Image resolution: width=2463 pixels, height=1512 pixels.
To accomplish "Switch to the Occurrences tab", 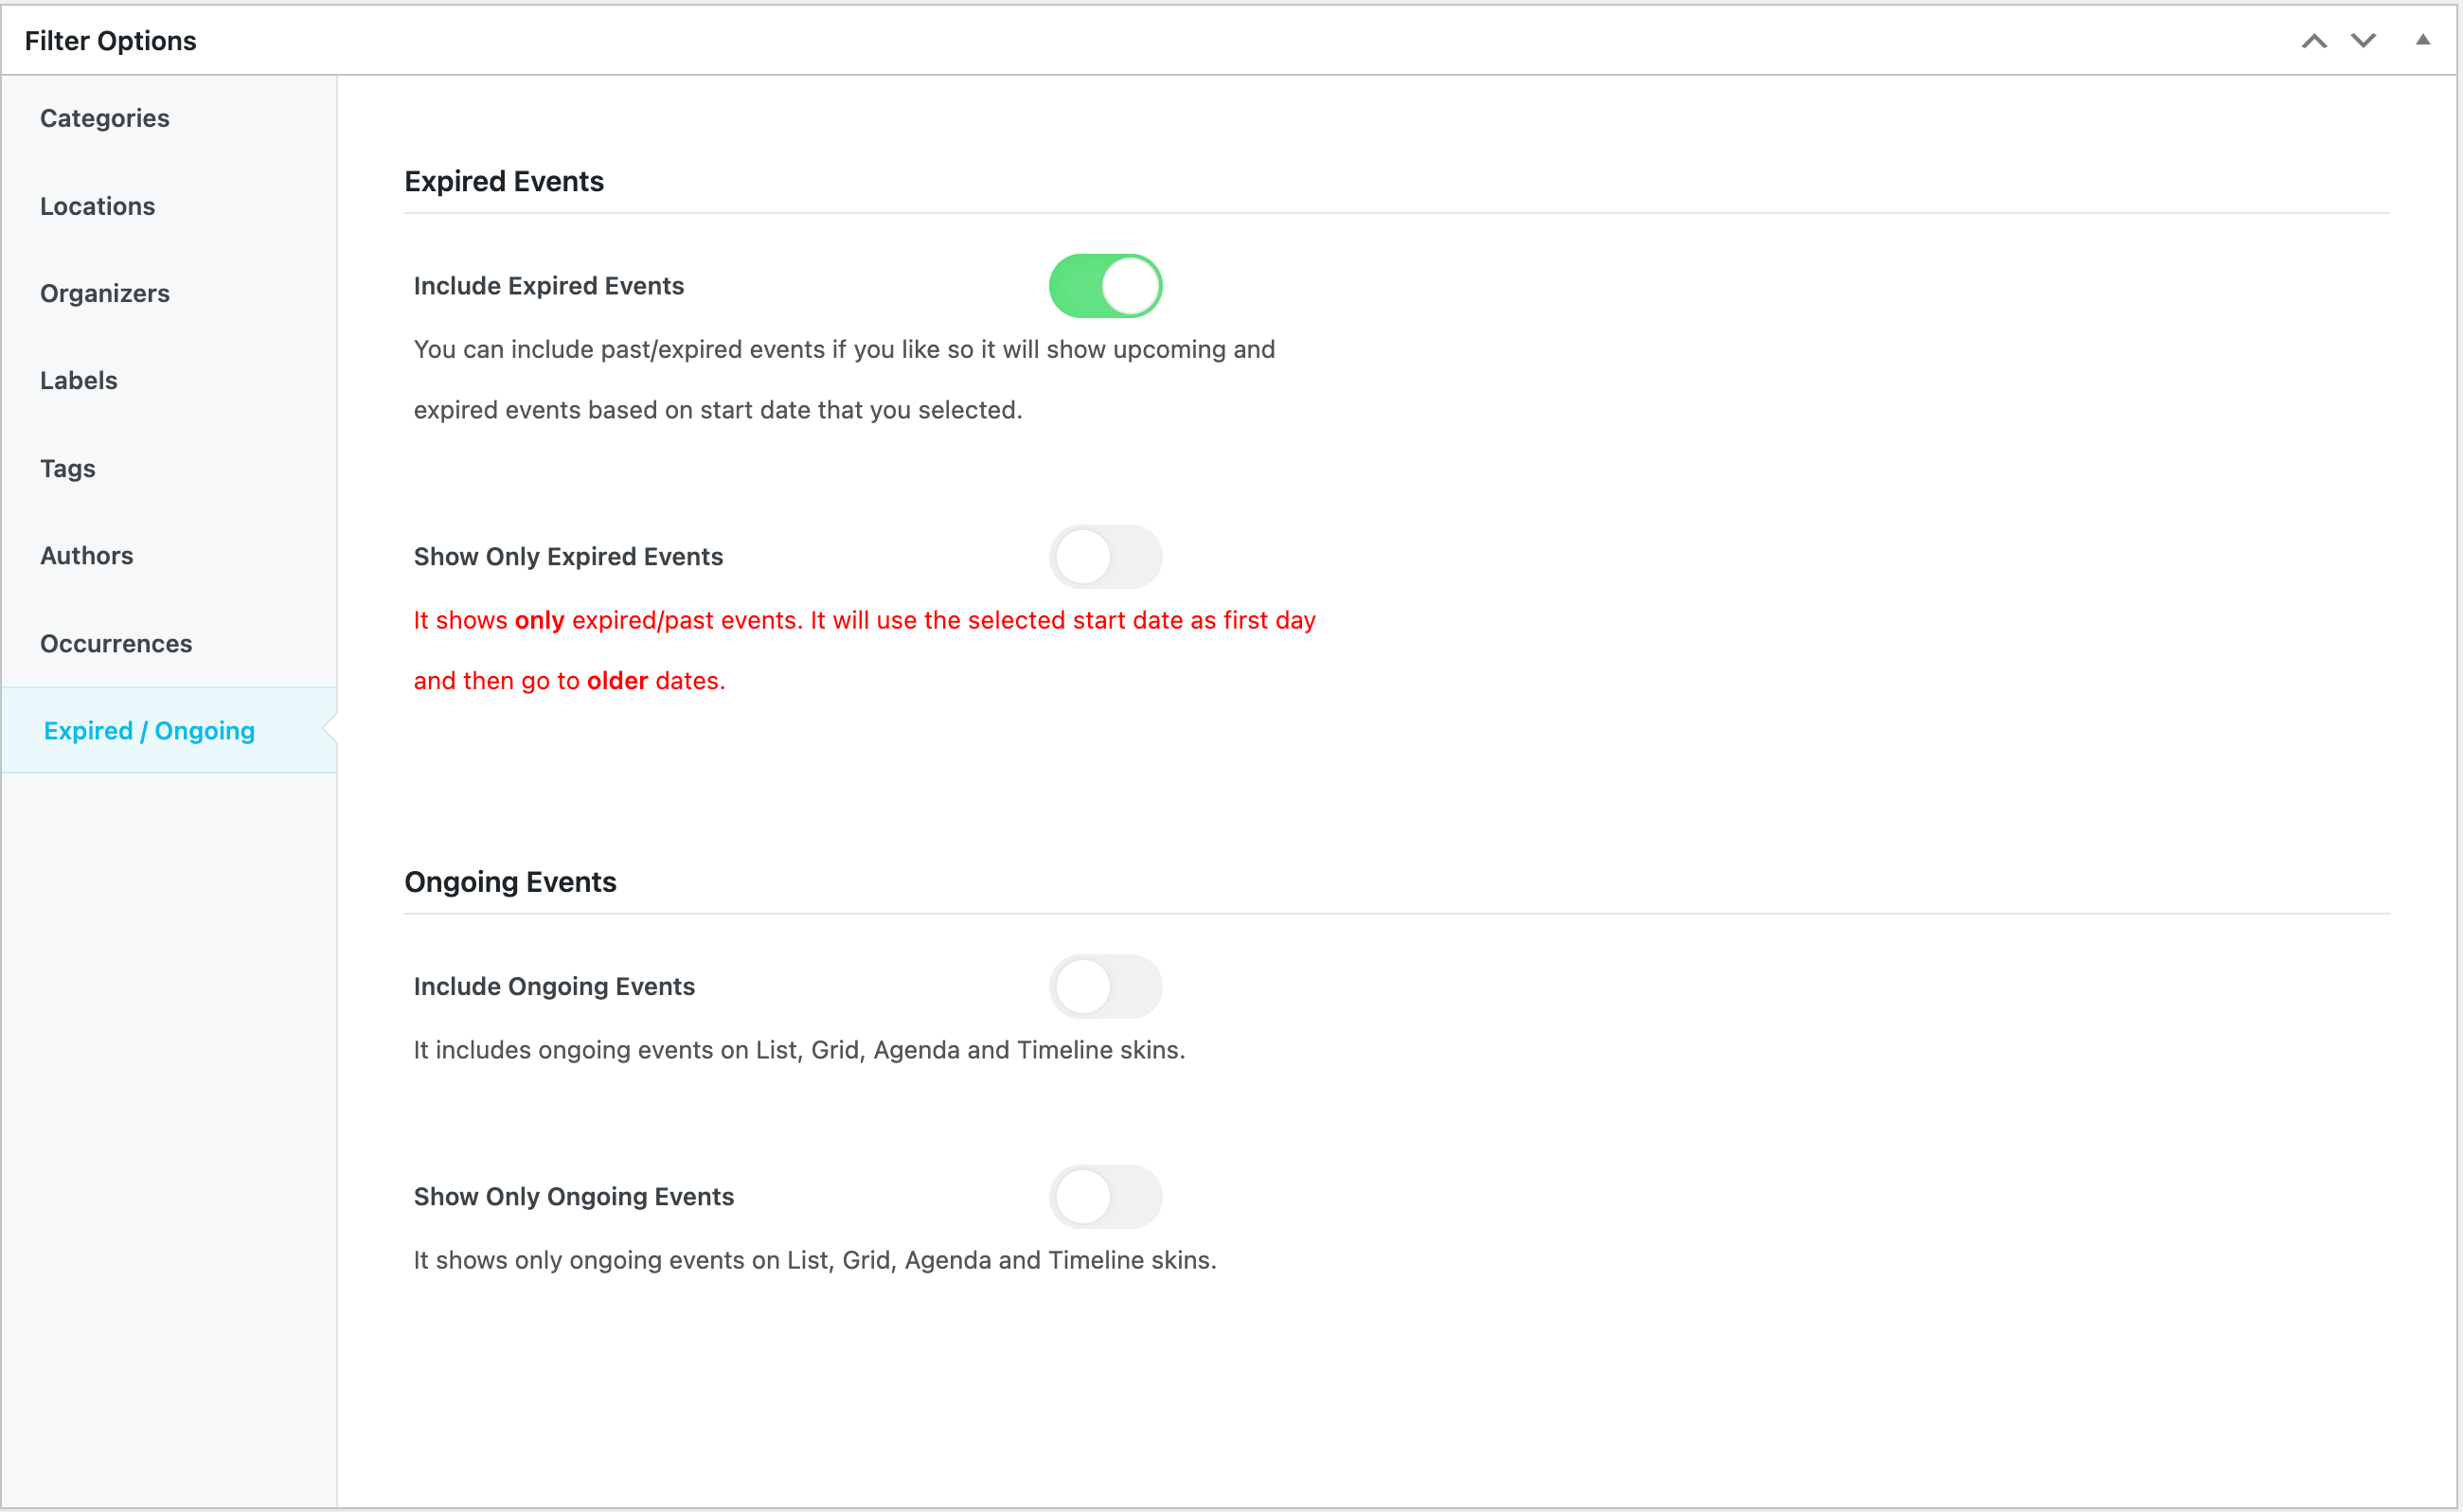I will click(x=116, y=643).
